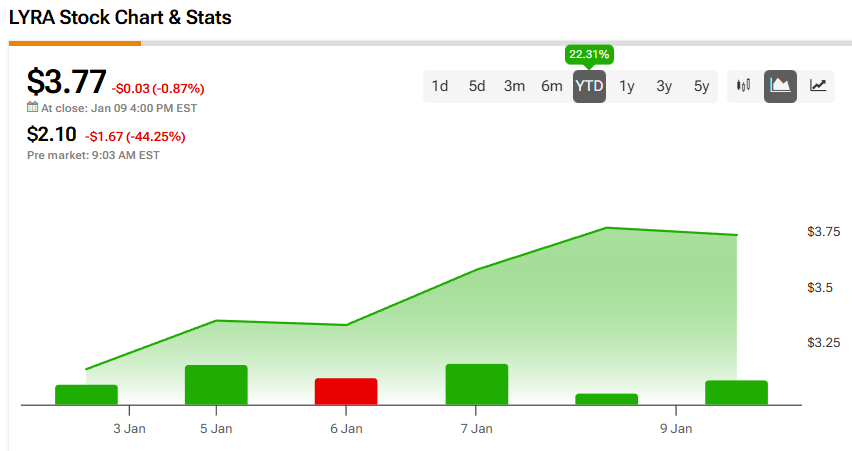852x451 pixels.
Task: Click the last green volume bar at right
Action: (x=736, y=392)
